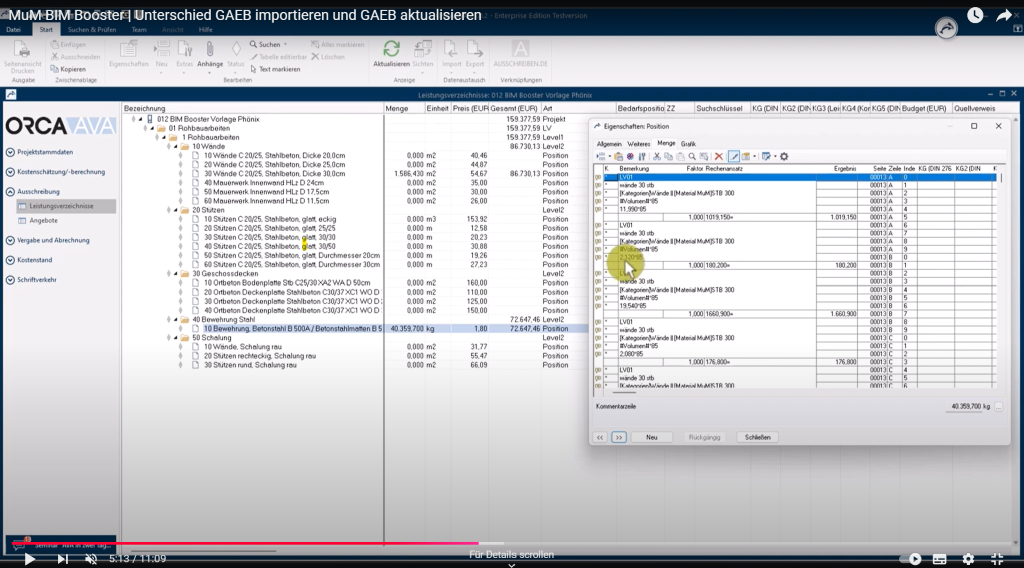The width and height of the screenshot is (1024, 568).
Task: Click the scissors cut icon in dialog toolbar
Action: 657,156
